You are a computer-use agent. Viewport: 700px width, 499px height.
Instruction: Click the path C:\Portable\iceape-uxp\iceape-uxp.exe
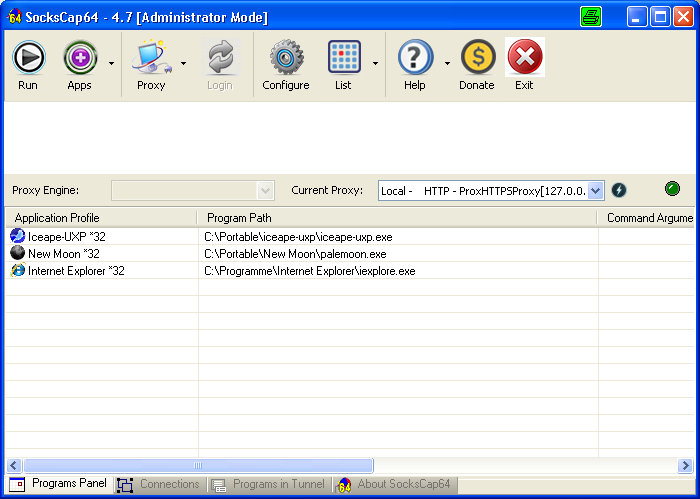tap(298, 237)
